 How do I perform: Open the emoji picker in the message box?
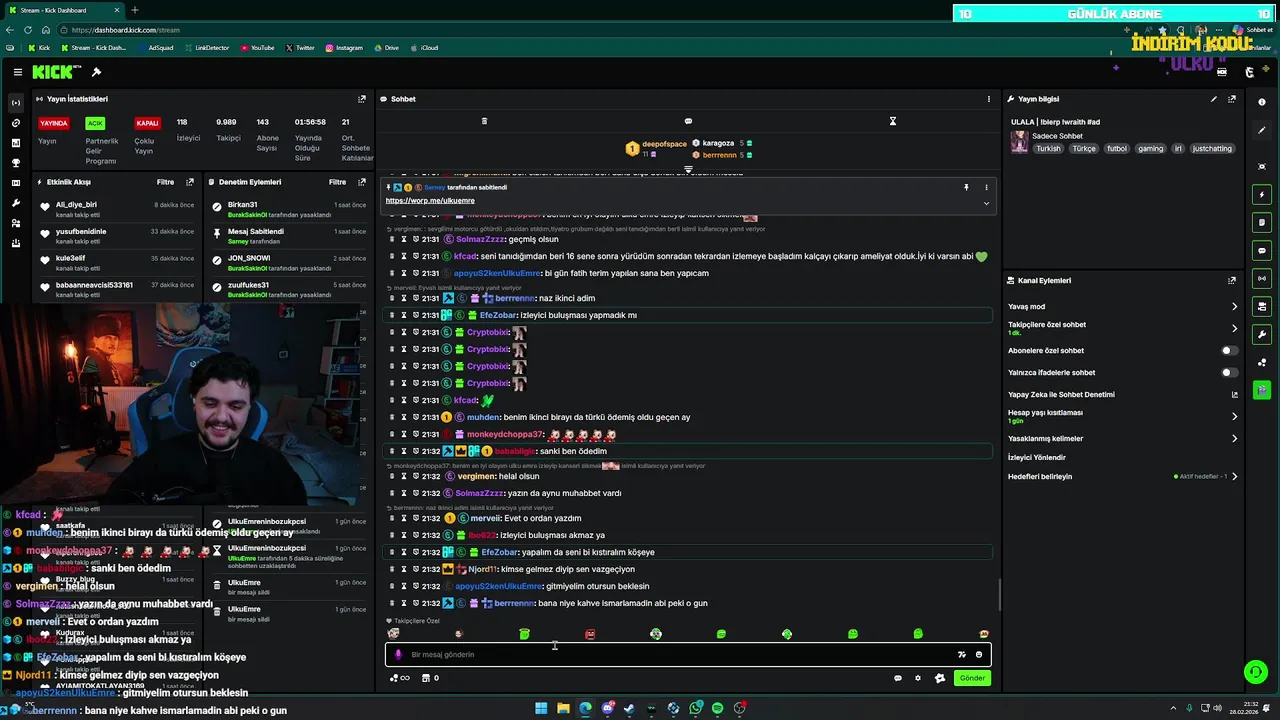point(979,655)
